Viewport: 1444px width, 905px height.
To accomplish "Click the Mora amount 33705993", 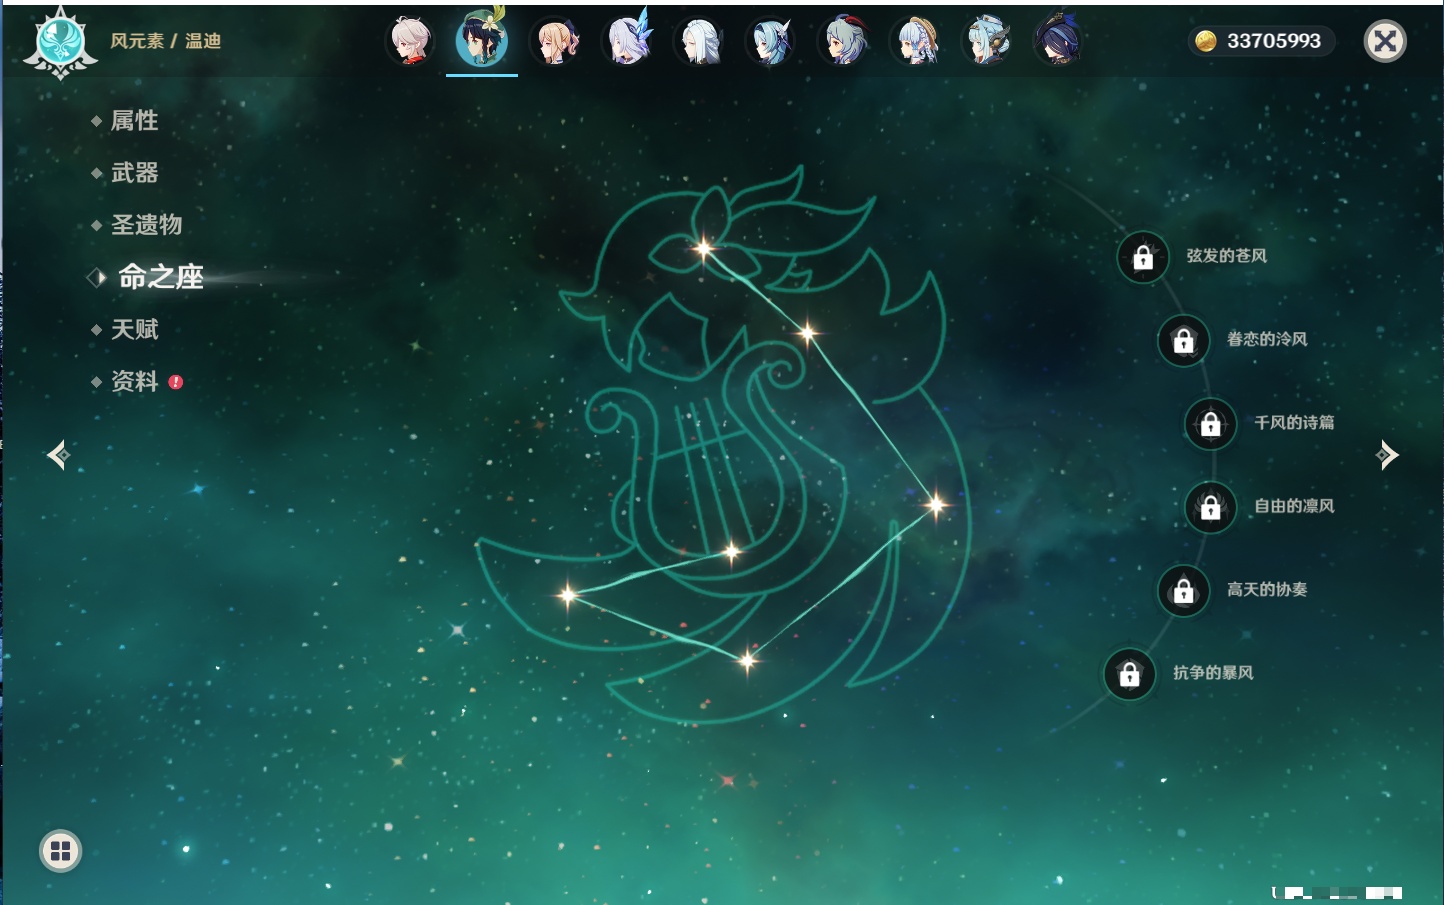I will (1274, 41).
